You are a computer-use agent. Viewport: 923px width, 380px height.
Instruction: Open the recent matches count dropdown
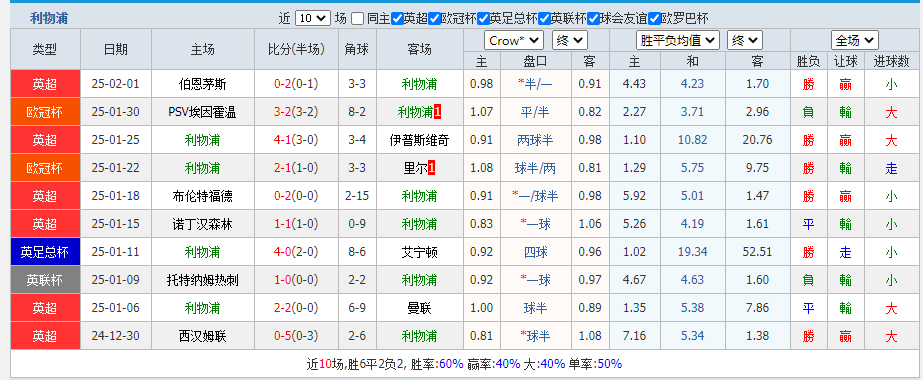313,19
